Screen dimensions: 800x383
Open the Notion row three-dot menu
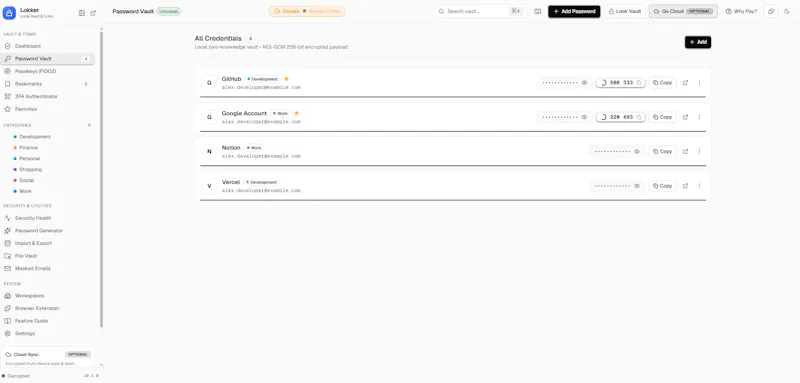coord(699,151)
